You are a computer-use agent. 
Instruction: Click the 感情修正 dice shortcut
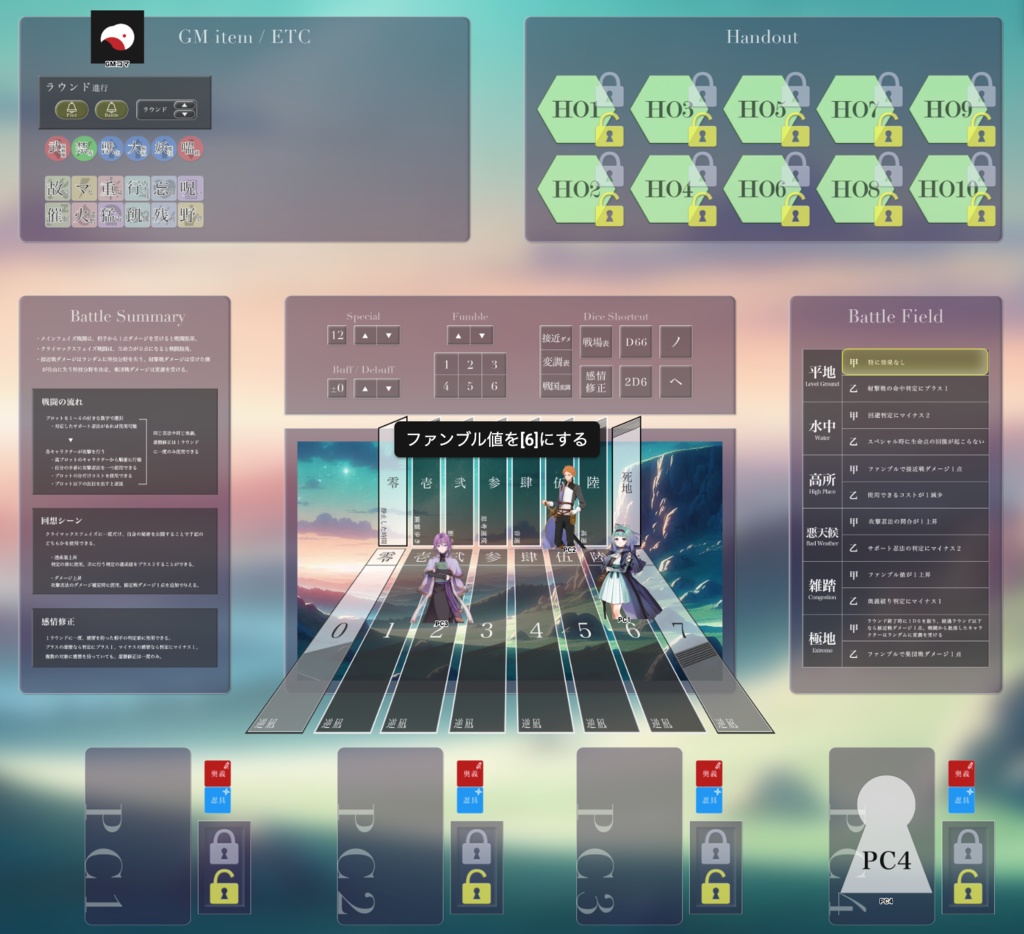(596, 382)
